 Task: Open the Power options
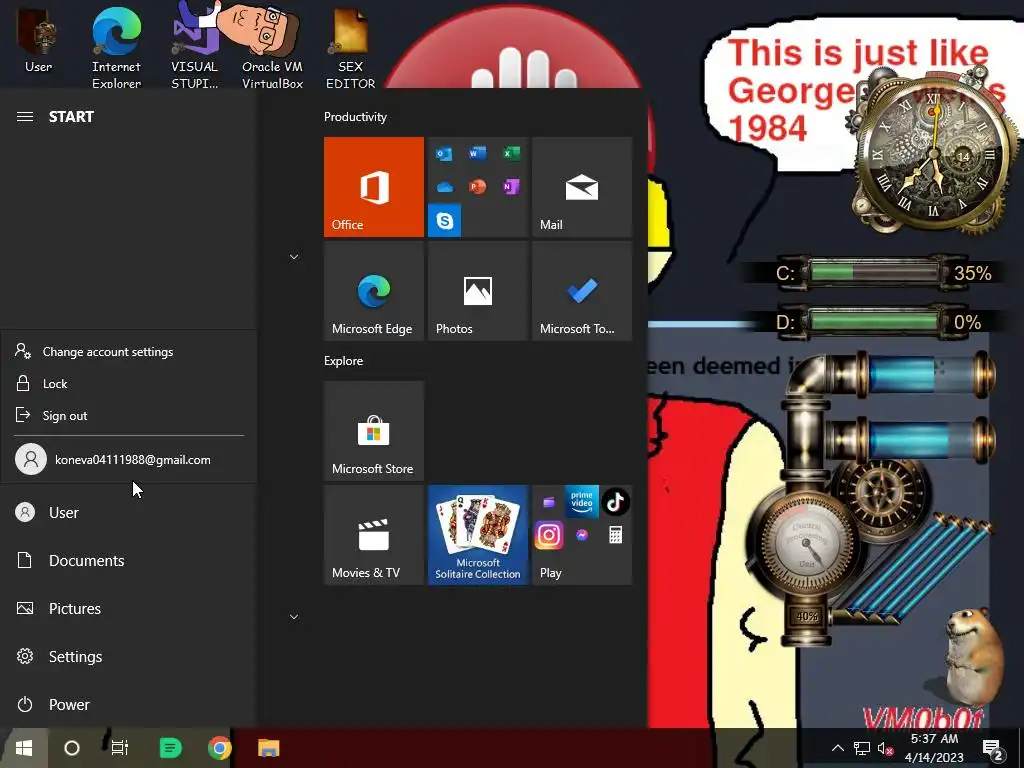tap(128, 705)
